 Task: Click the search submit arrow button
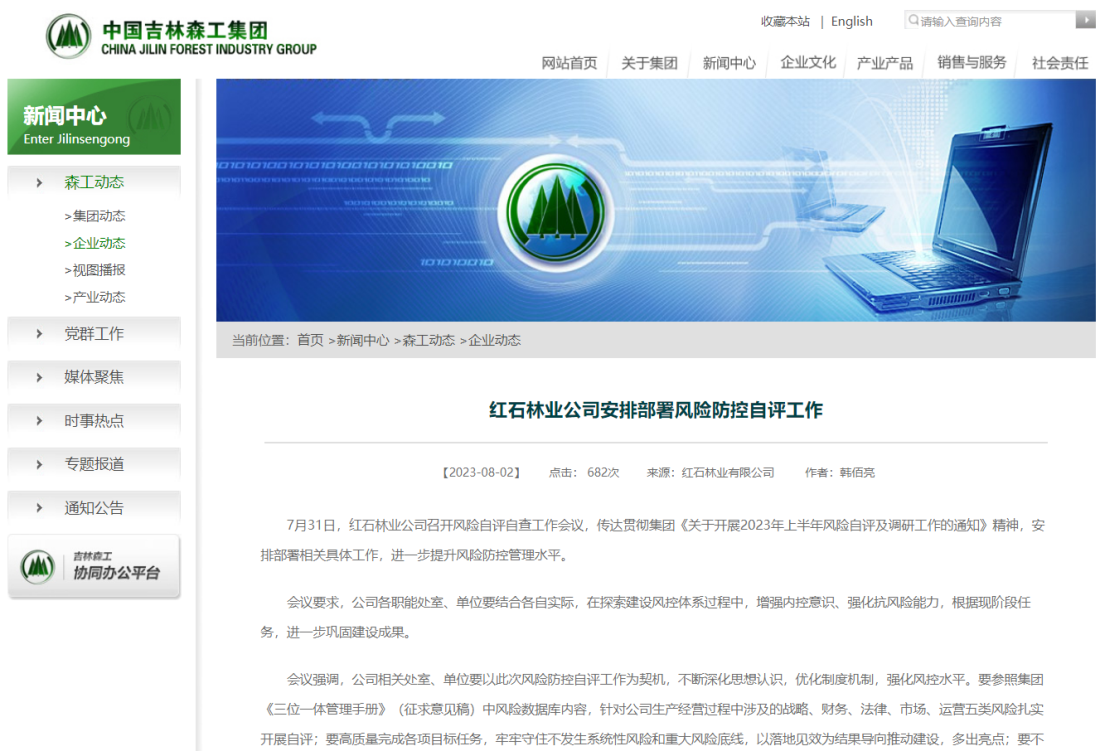(1085, 20)
